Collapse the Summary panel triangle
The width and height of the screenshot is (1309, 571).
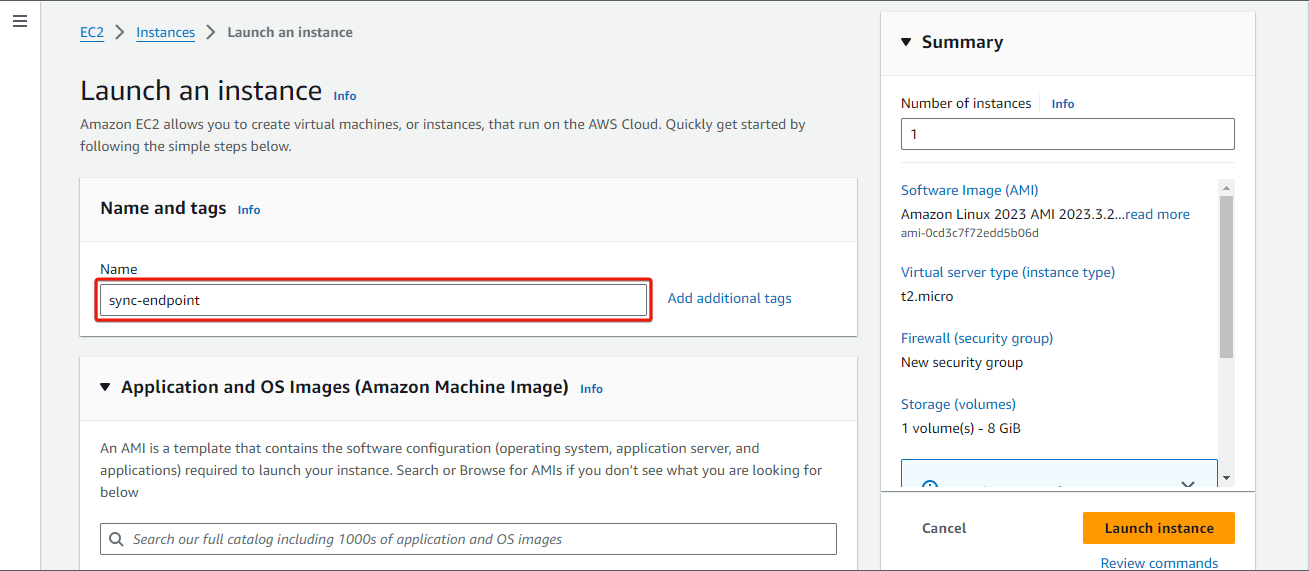[x=906, y=42]
